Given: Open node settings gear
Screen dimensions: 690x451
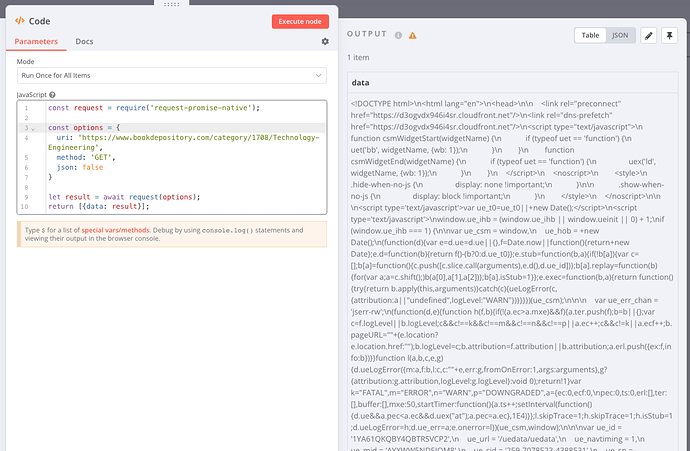Looking at the screenshot, I should tap(325, 42).
